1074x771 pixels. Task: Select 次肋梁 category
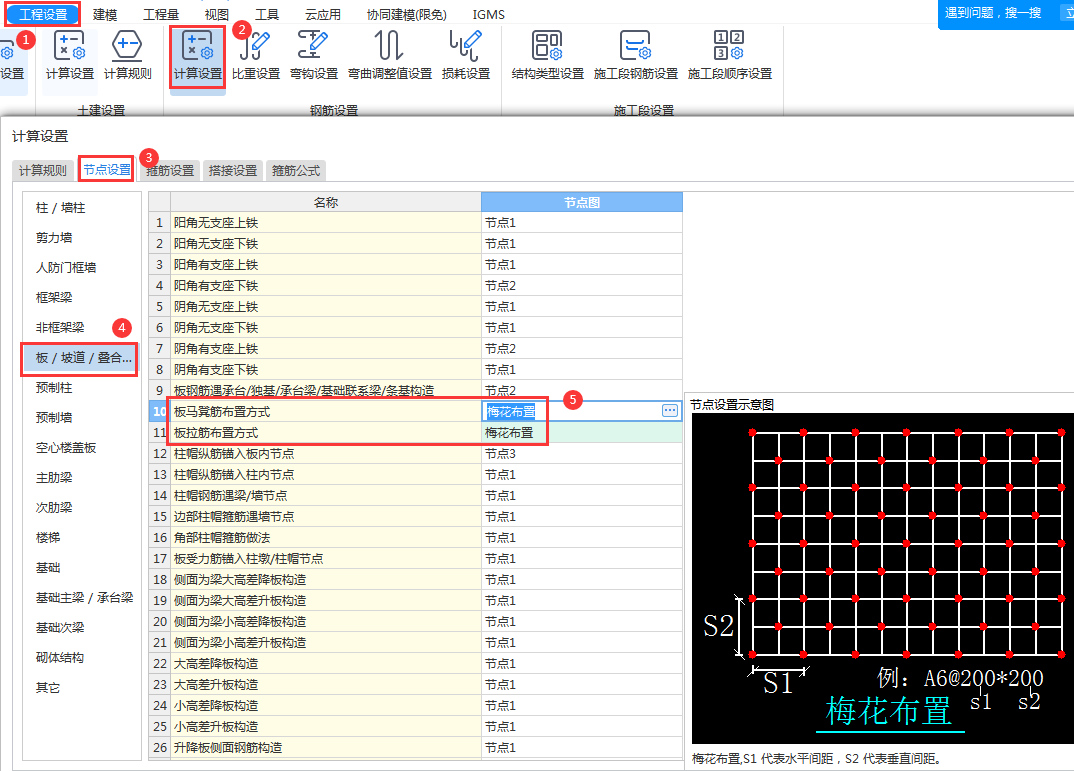[x=54, y=507]
